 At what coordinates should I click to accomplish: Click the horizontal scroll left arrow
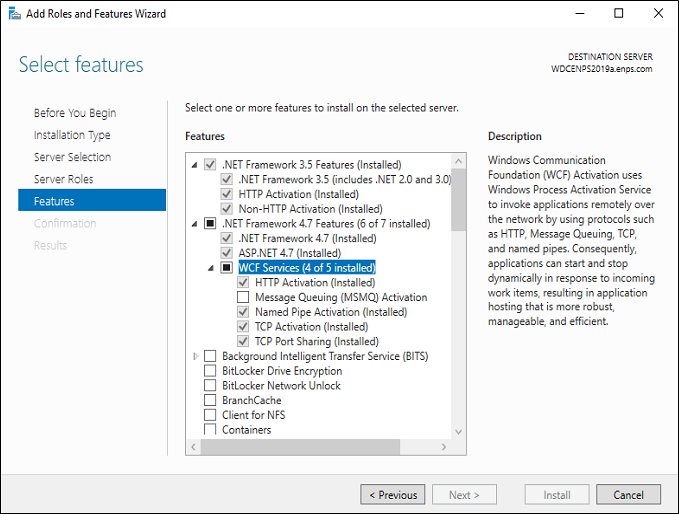pos(194,447)
